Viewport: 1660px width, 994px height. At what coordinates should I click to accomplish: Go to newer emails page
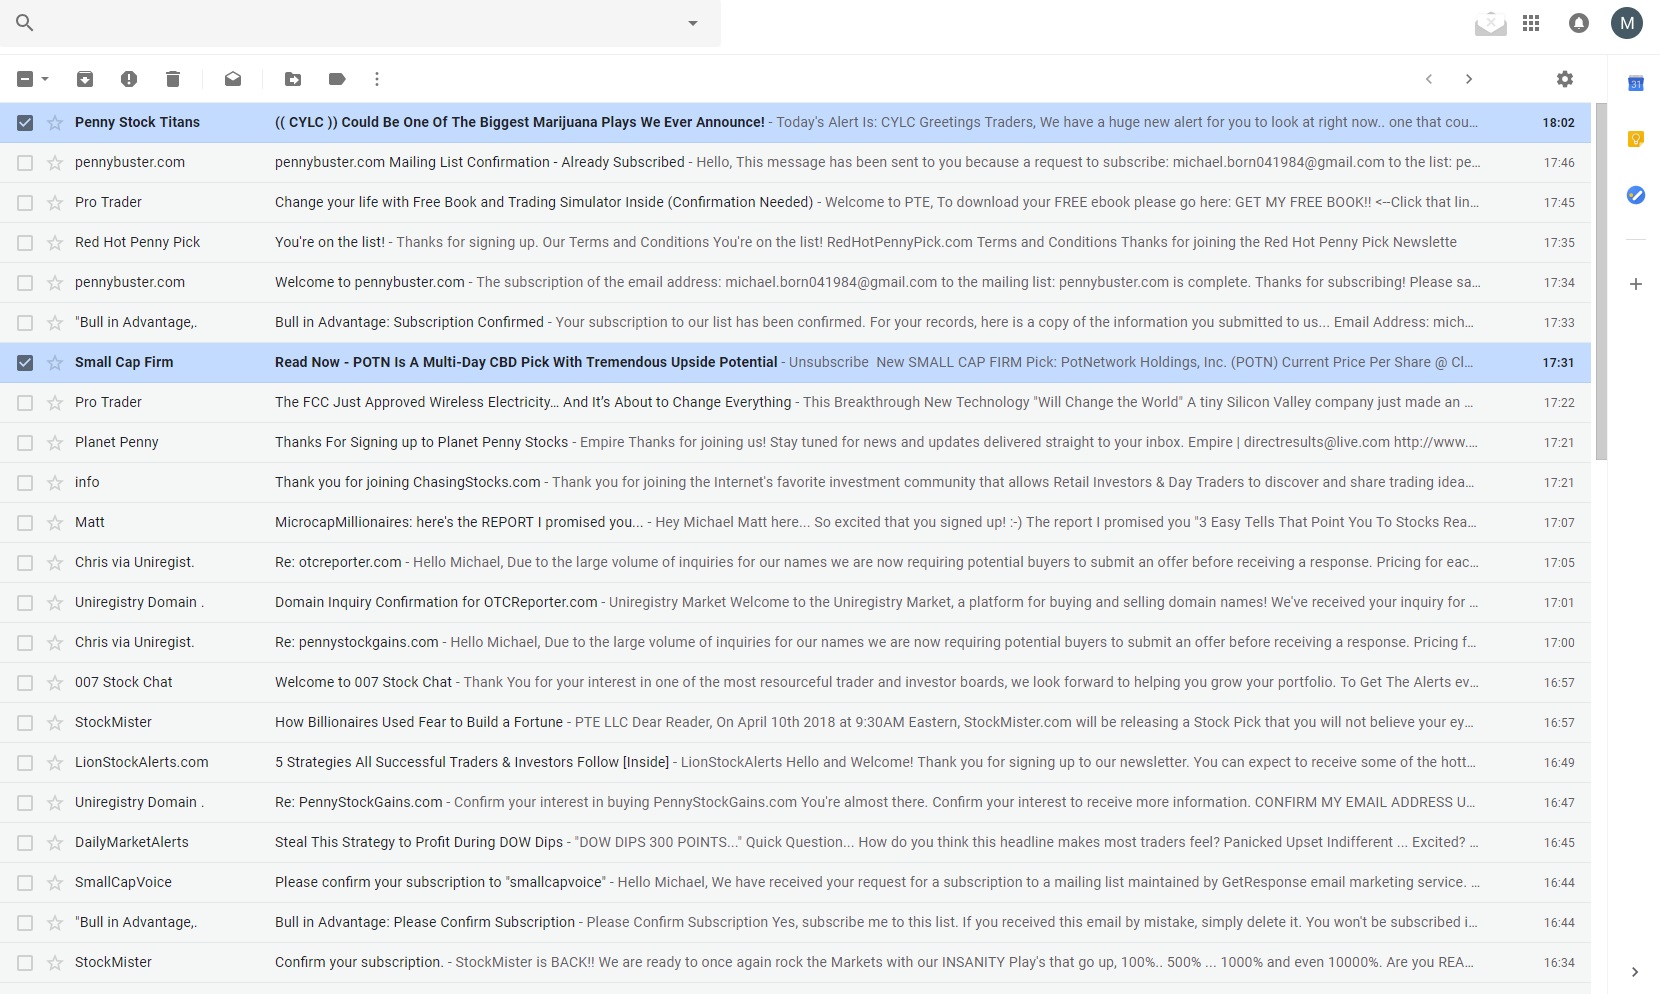point(1429,79)
